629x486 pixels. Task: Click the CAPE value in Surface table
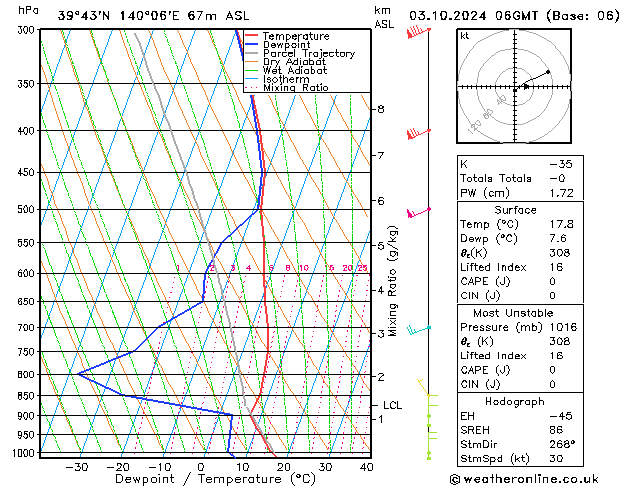[552, 281]
